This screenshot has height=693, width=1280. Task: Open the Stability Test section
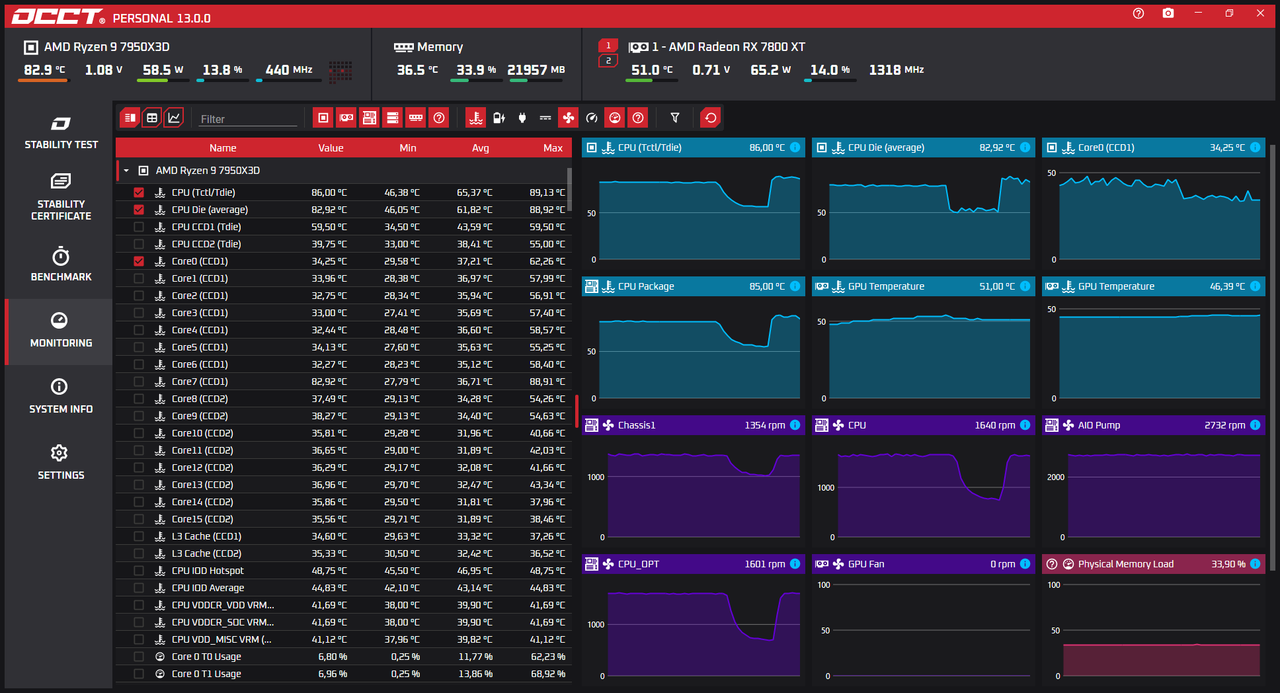(x=61, y=133)
